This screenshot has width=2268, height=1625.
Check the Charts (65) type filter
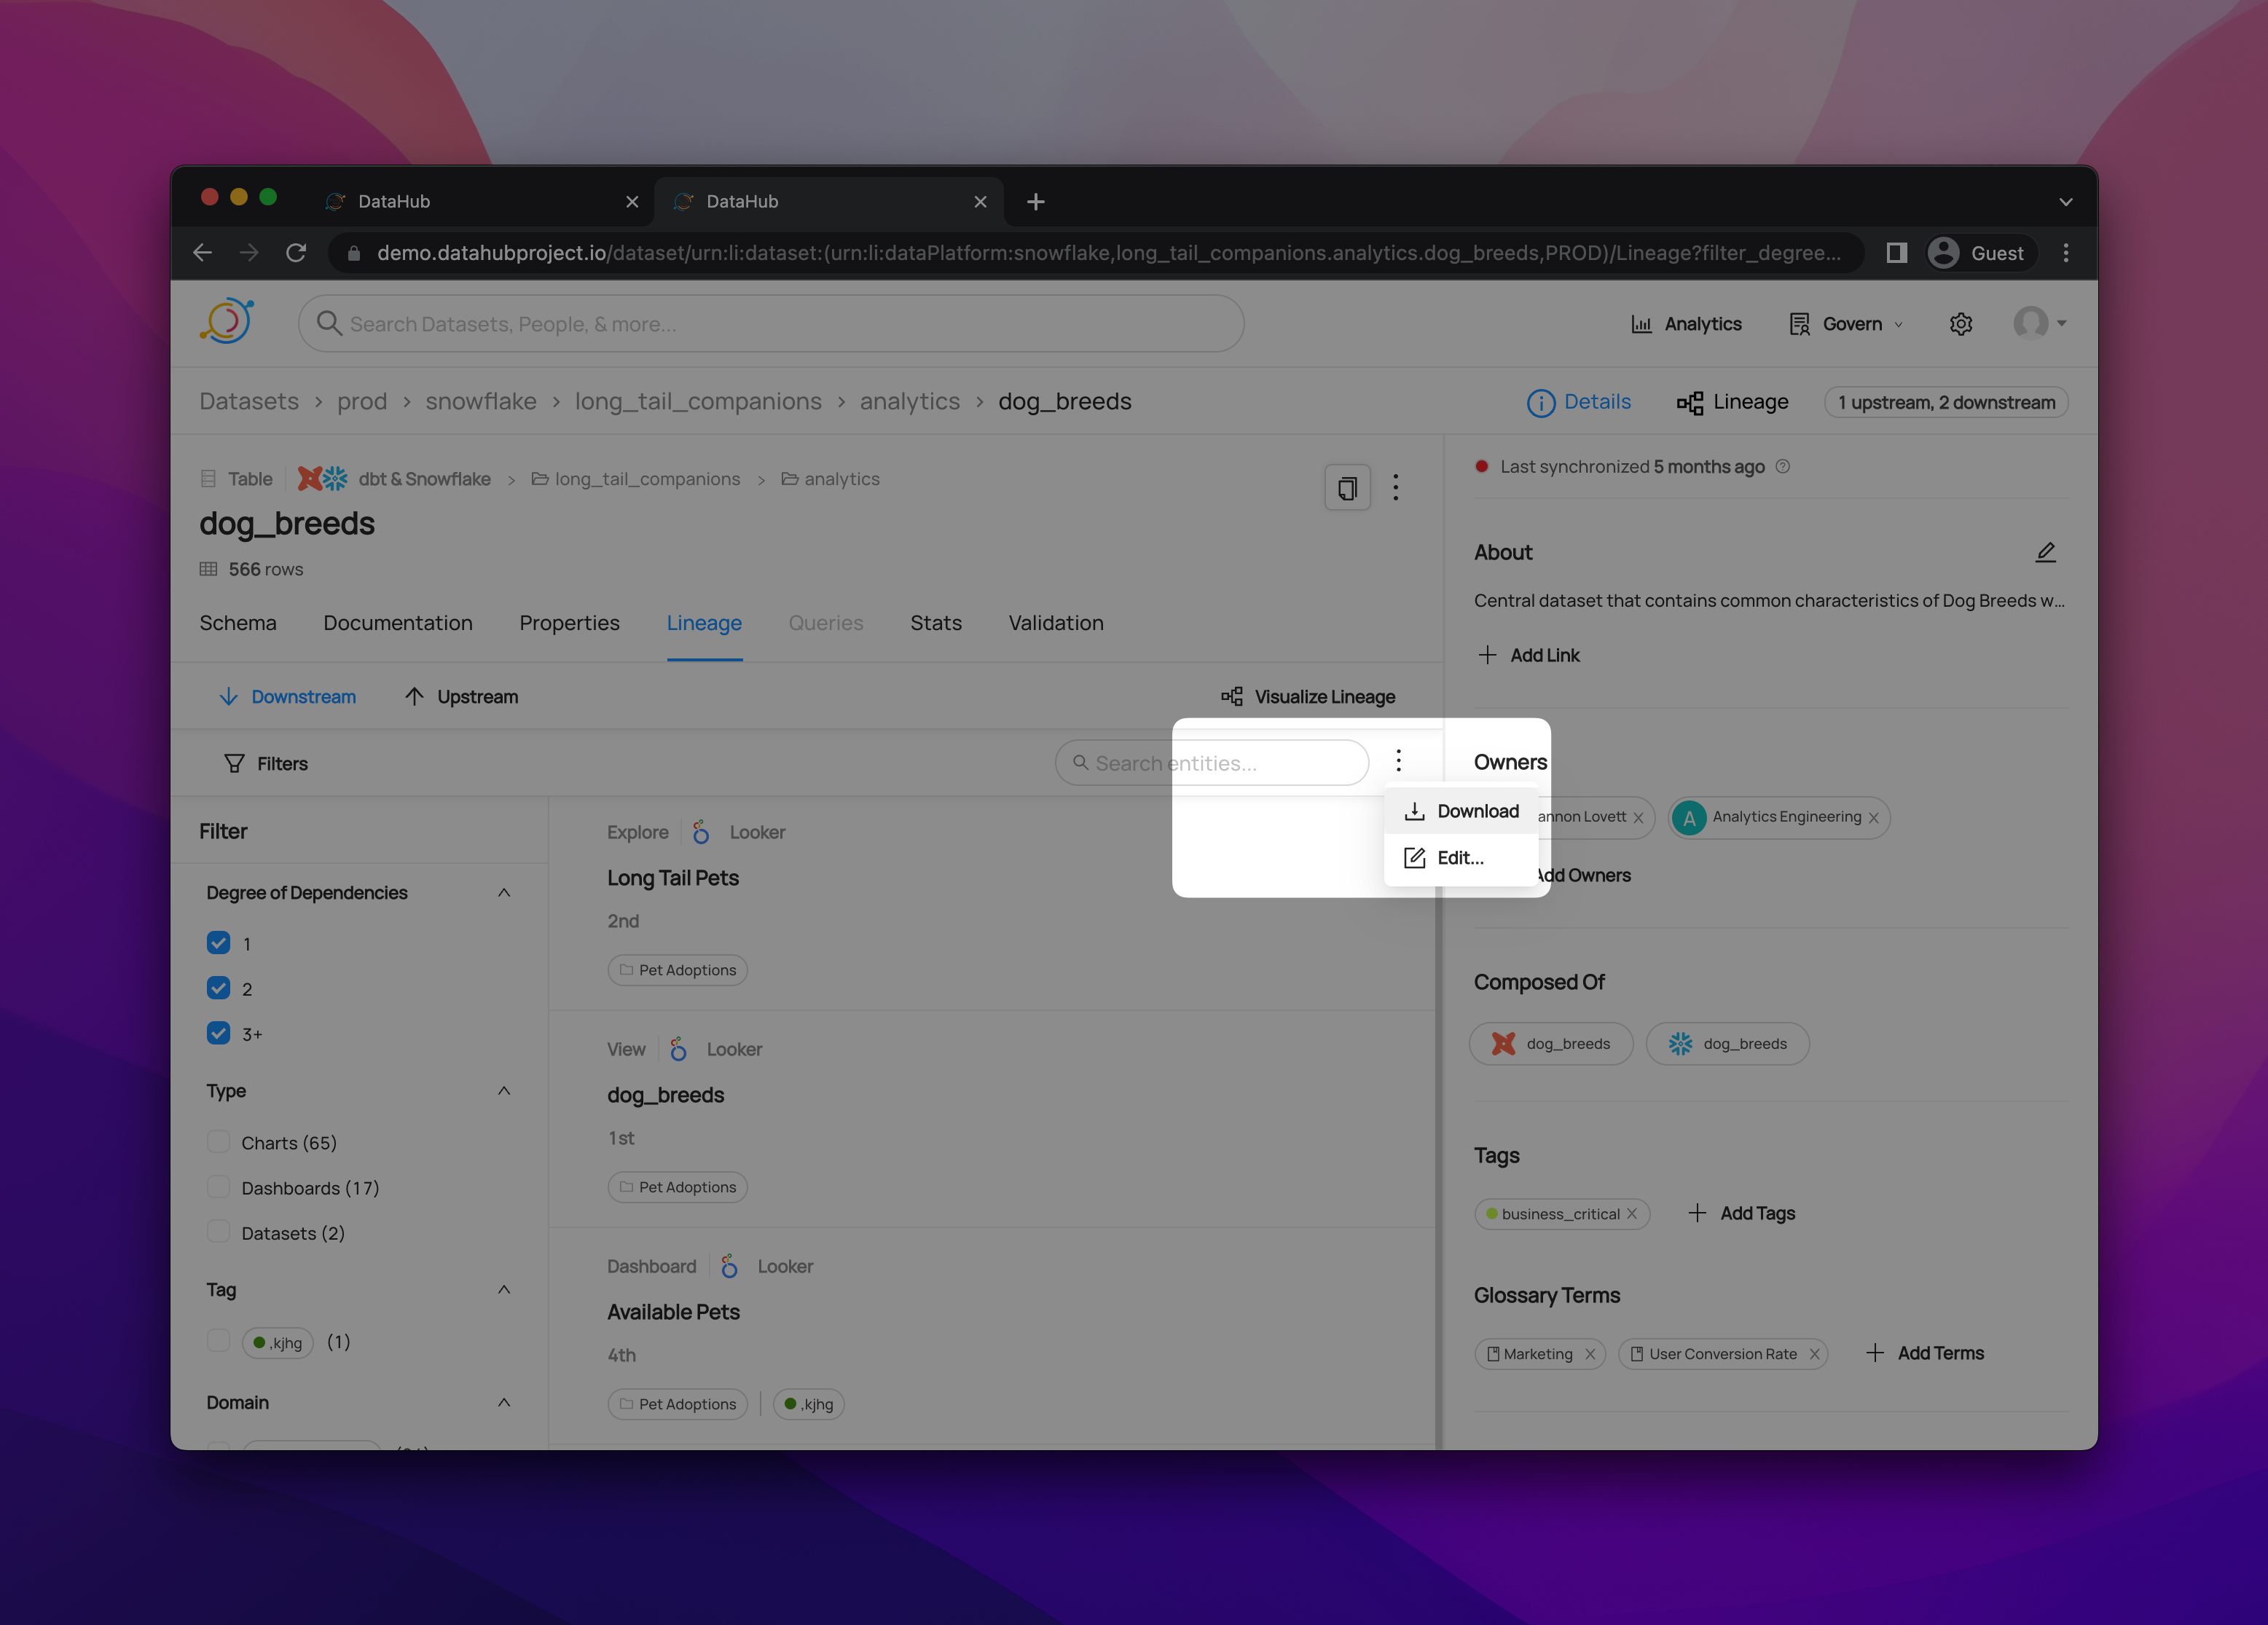(218, 1142)
